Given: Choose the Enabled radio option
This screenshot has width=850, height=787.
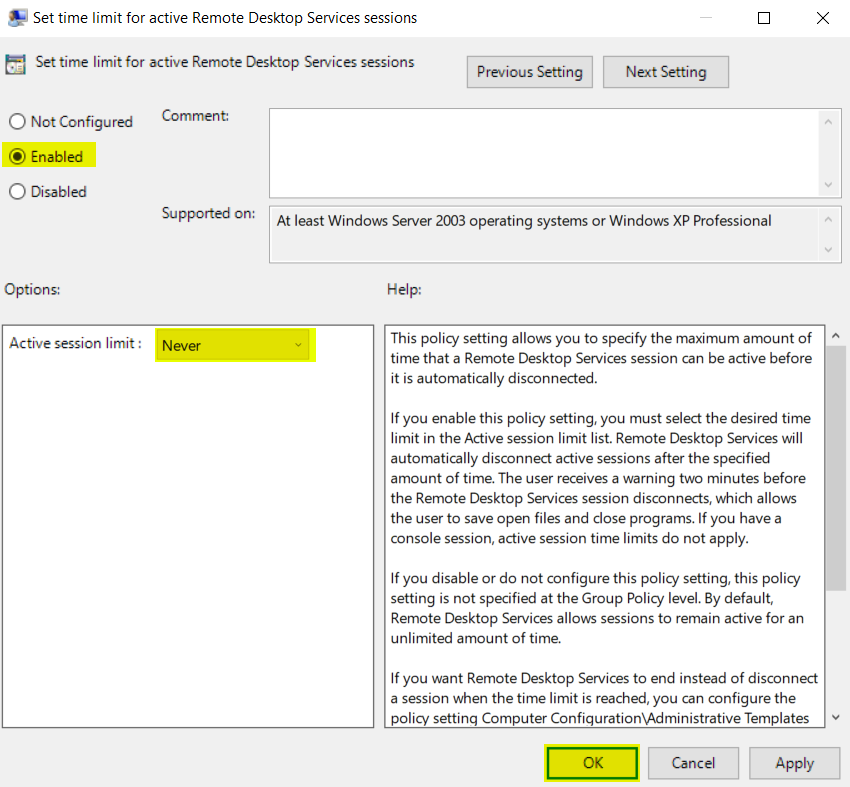Looking at the screenshot, I should coord(17,157).
